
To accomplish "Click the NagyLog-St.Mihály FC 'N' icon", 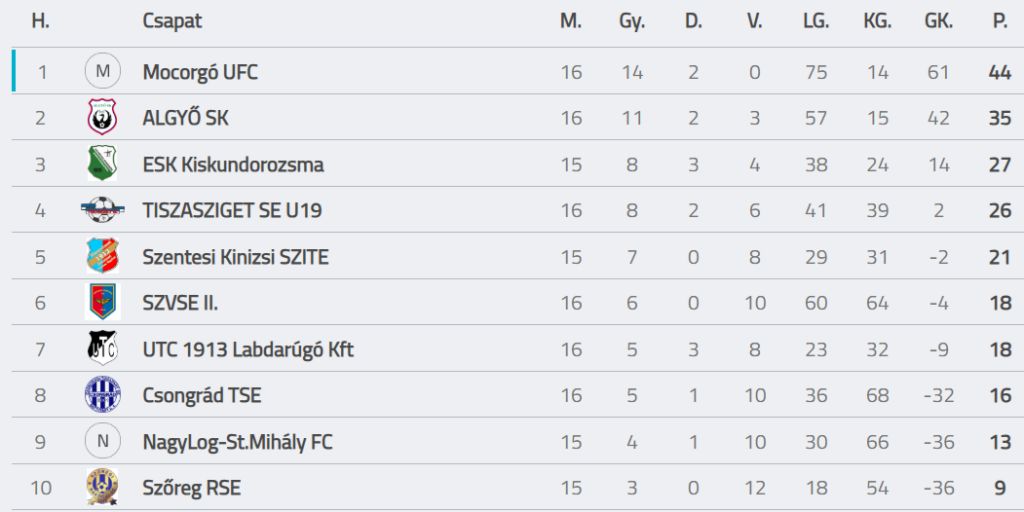I will (103, 441).
